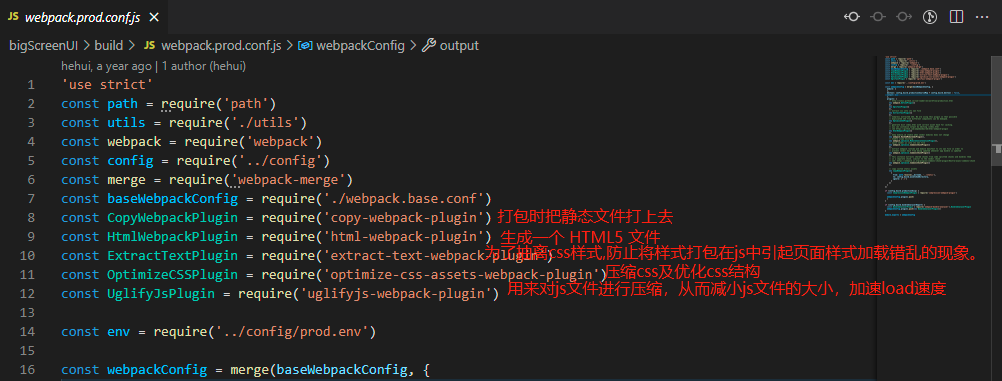Screen dimensions: 1002x381
Task: Open webpackConfig symbol breadcrumb
Action: coord(360,45)
